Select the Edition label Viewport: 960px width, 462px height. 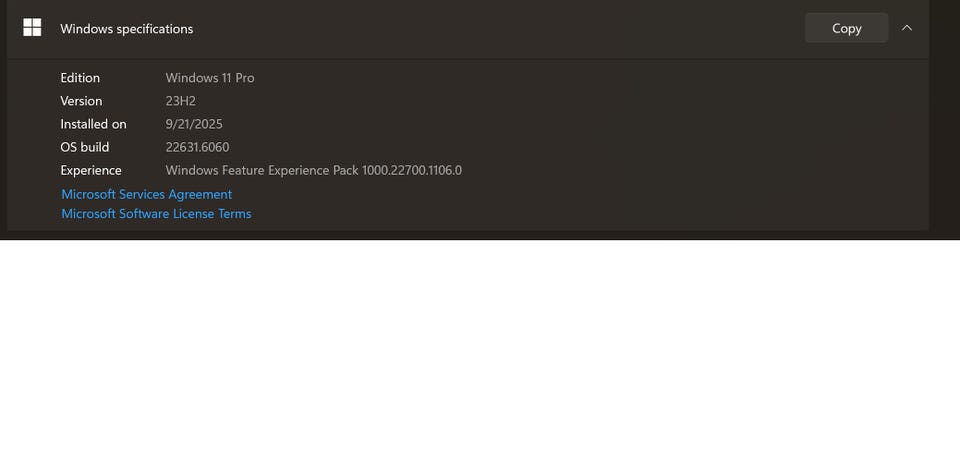point(80,78)
